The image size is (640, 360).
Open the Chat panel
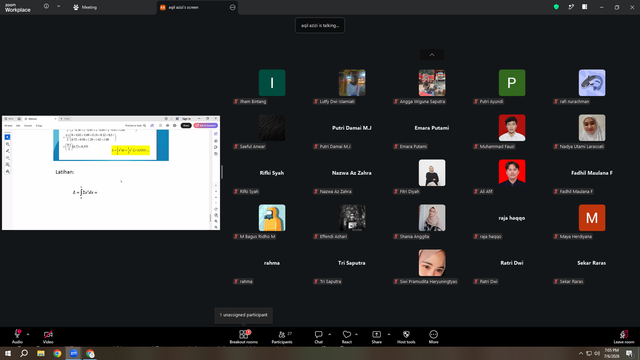(x=318, y=337)
